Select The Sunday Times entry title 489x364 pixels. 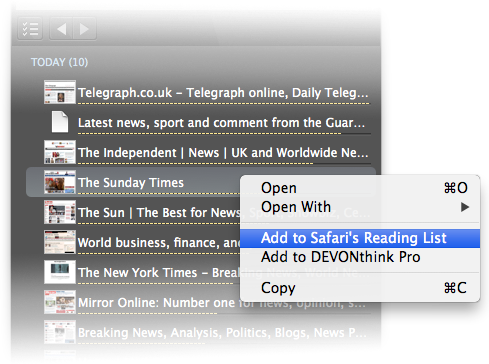click(x=131, y=183)
